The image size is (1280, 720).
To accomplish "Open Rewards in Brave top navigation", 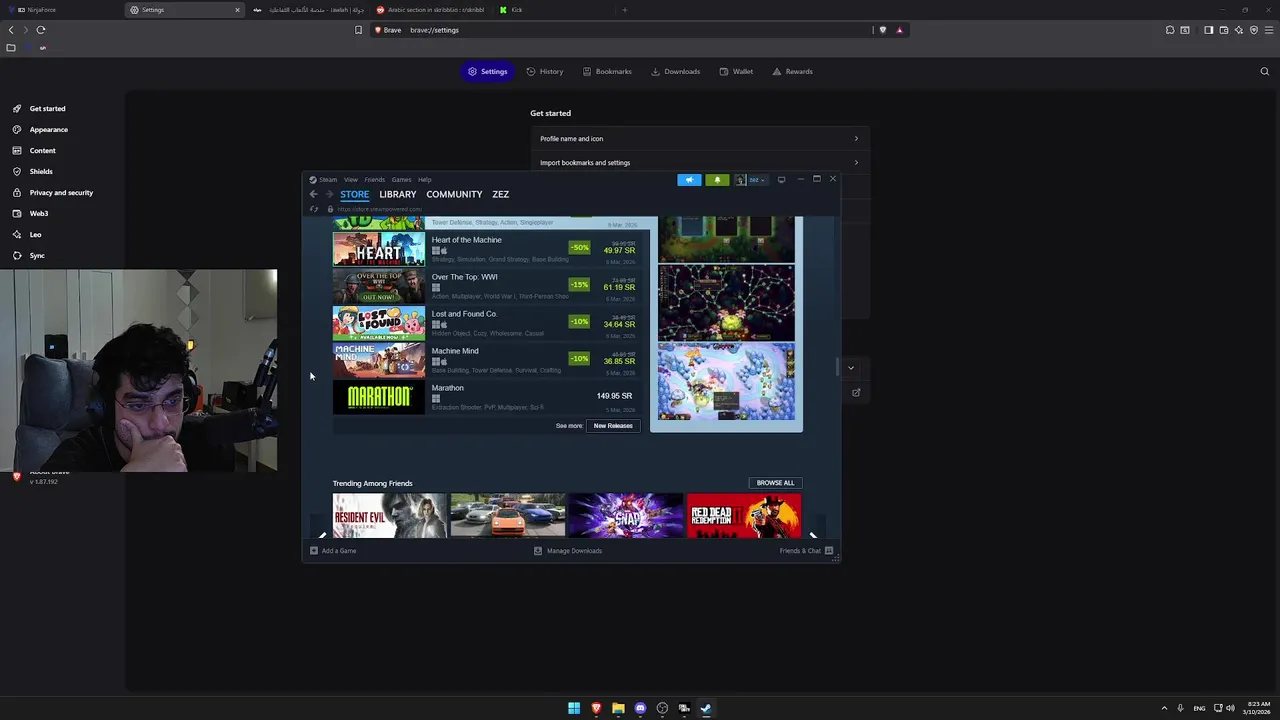I will click(x=792, y=72).
